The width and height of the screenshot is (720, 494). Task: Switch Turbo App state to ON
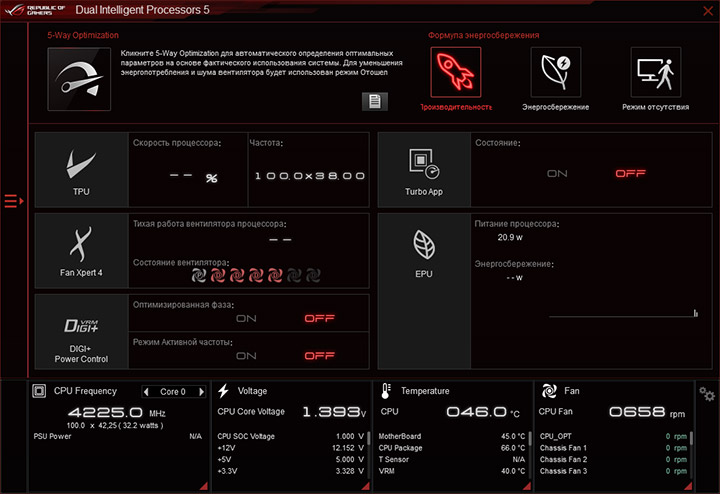pyautogui.click(x=557, y=174)
